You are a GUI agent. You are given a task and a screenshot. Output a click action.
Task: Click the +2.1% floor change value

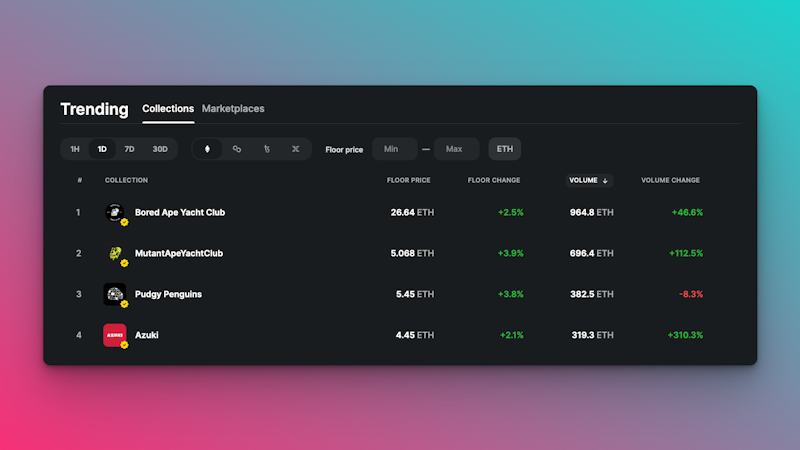pos(512,335)
